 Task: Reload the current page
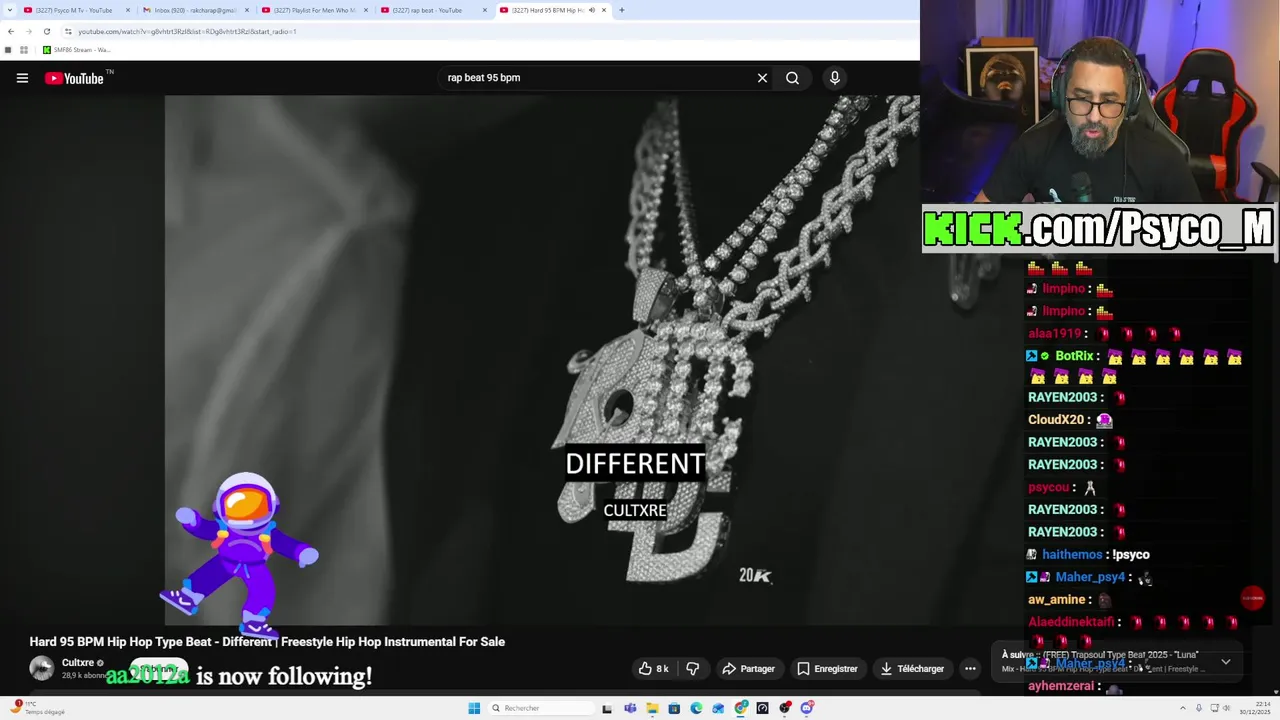pyautogui.click(x=46, y=31)
